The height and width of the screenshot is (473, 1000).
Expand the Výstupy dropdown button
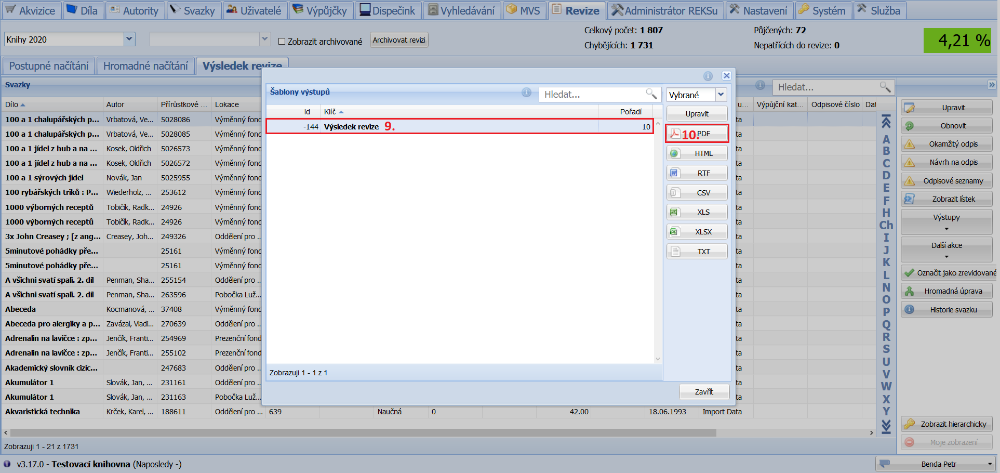click(x=946, y=220)
